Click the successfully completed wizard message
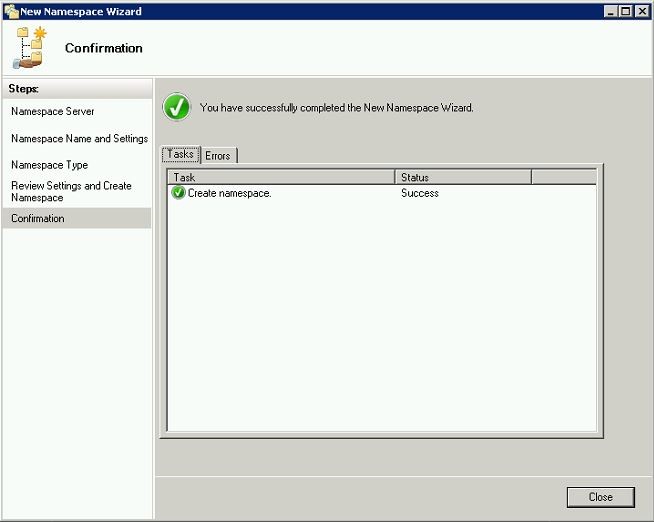Image resolution: width=654 pixels, height=522 pixels. pyautogui.click(x=337, y=108)
